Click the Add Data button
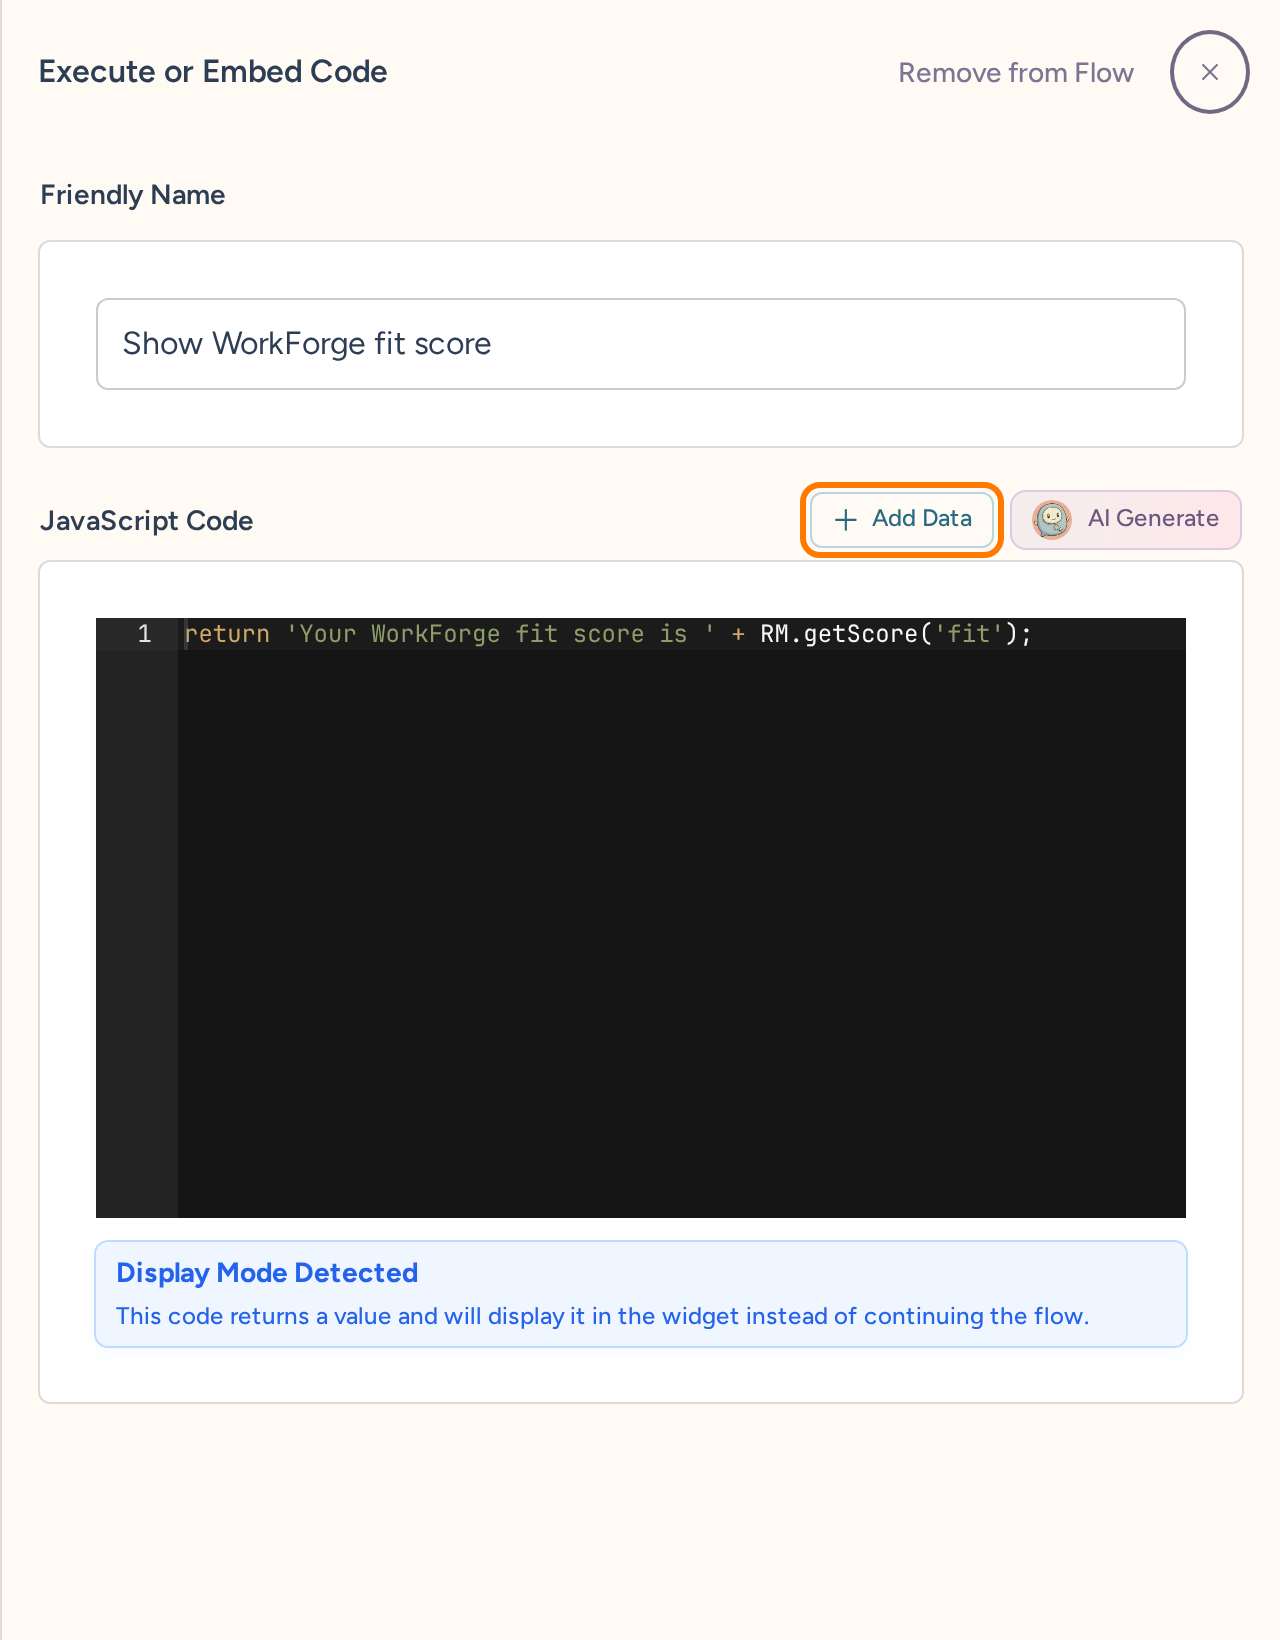This screenshot has height=1640, width=1280. (902, 519)
